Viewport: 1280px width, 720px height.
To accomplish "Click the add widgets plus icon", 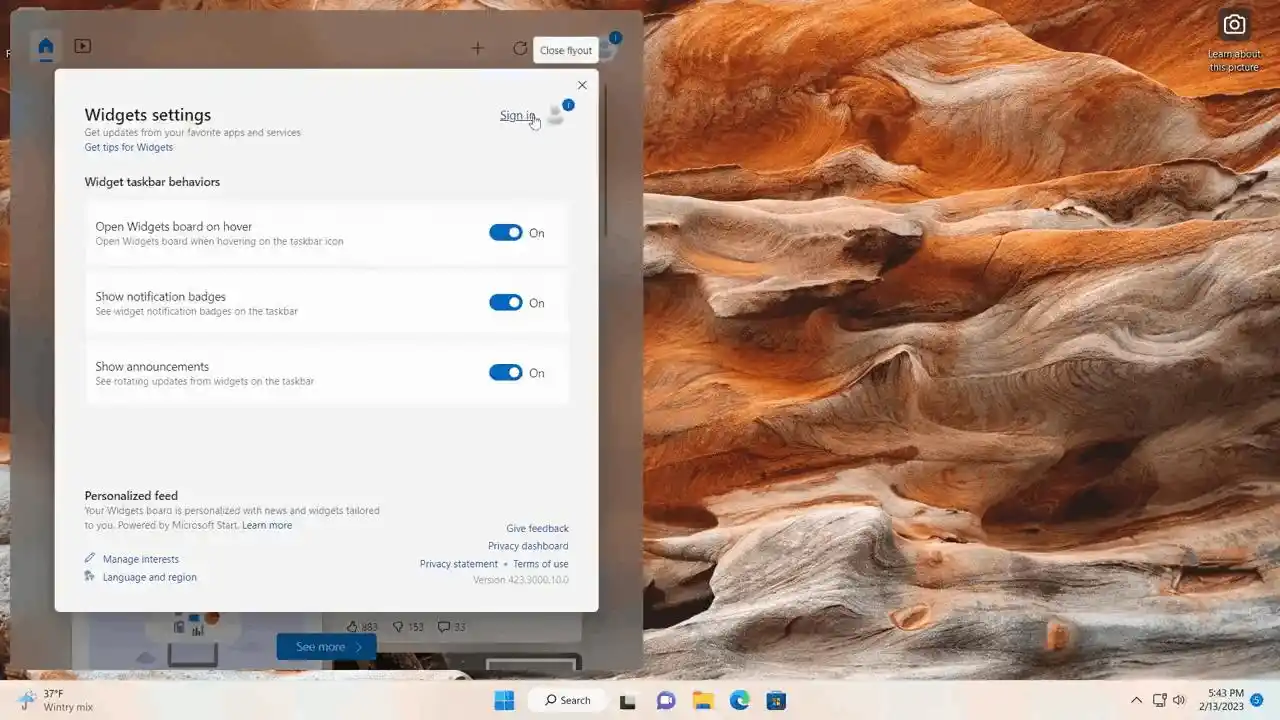I will coord(477,48).
